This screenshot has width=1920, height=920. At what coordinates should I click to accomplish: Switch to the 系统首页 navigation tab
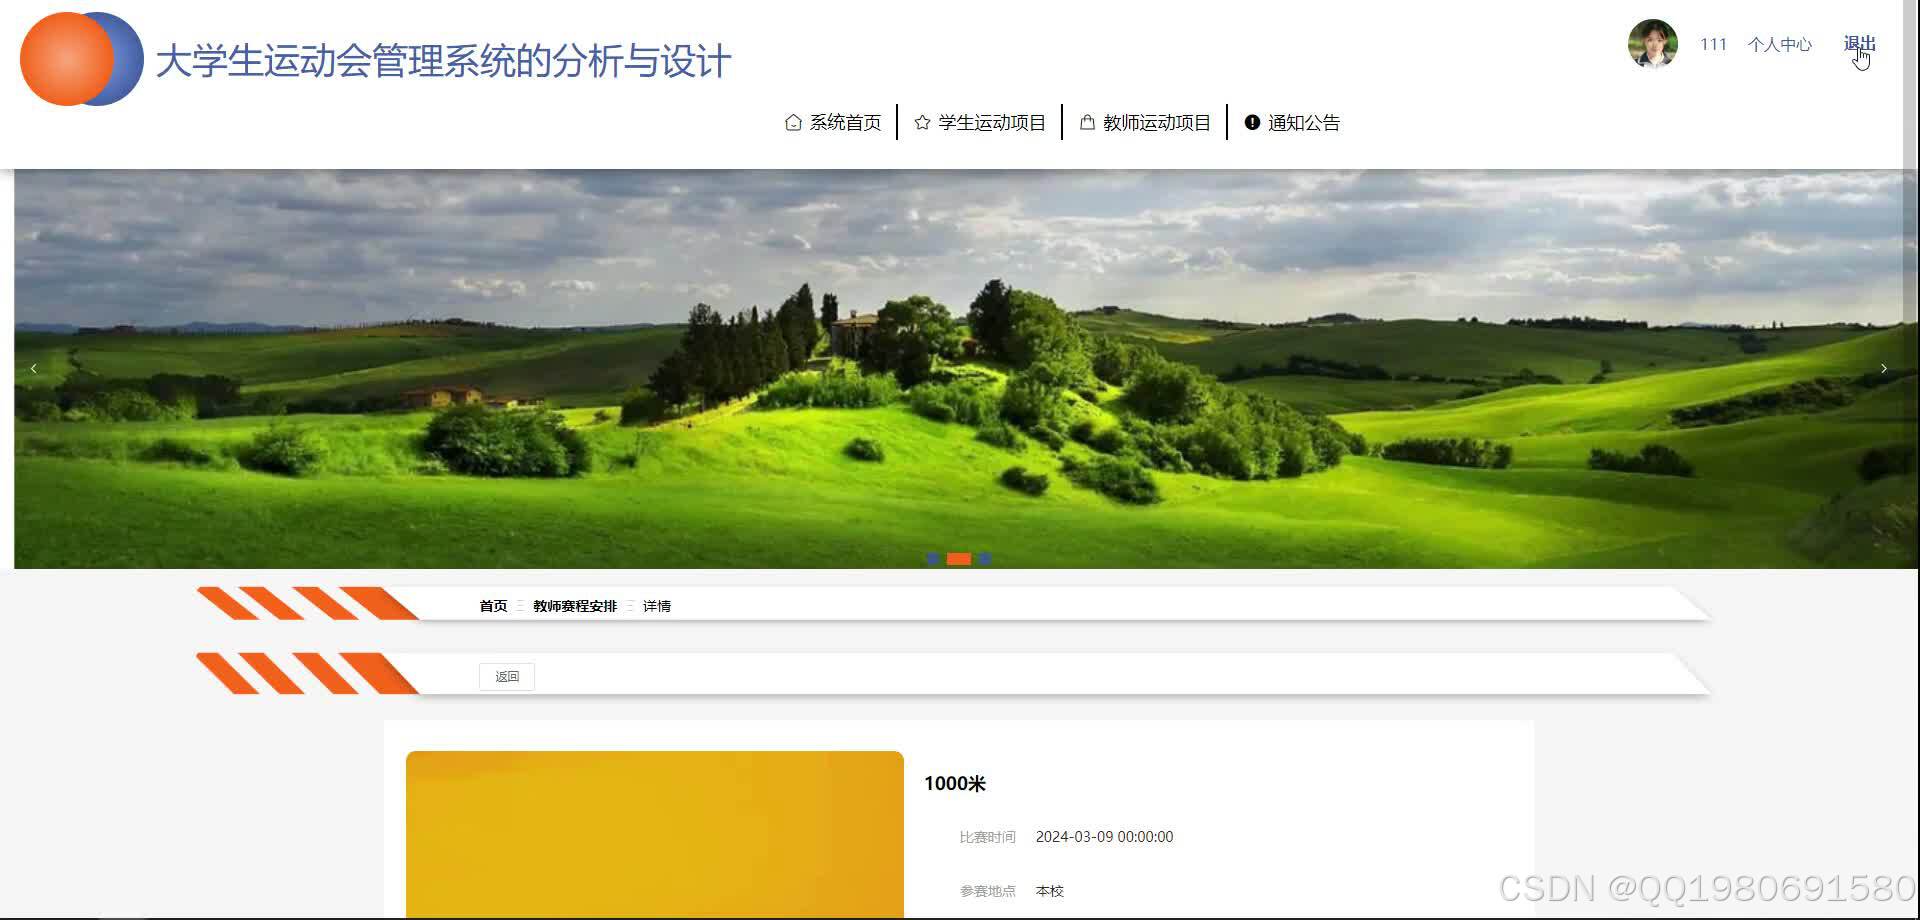(845, 121)
